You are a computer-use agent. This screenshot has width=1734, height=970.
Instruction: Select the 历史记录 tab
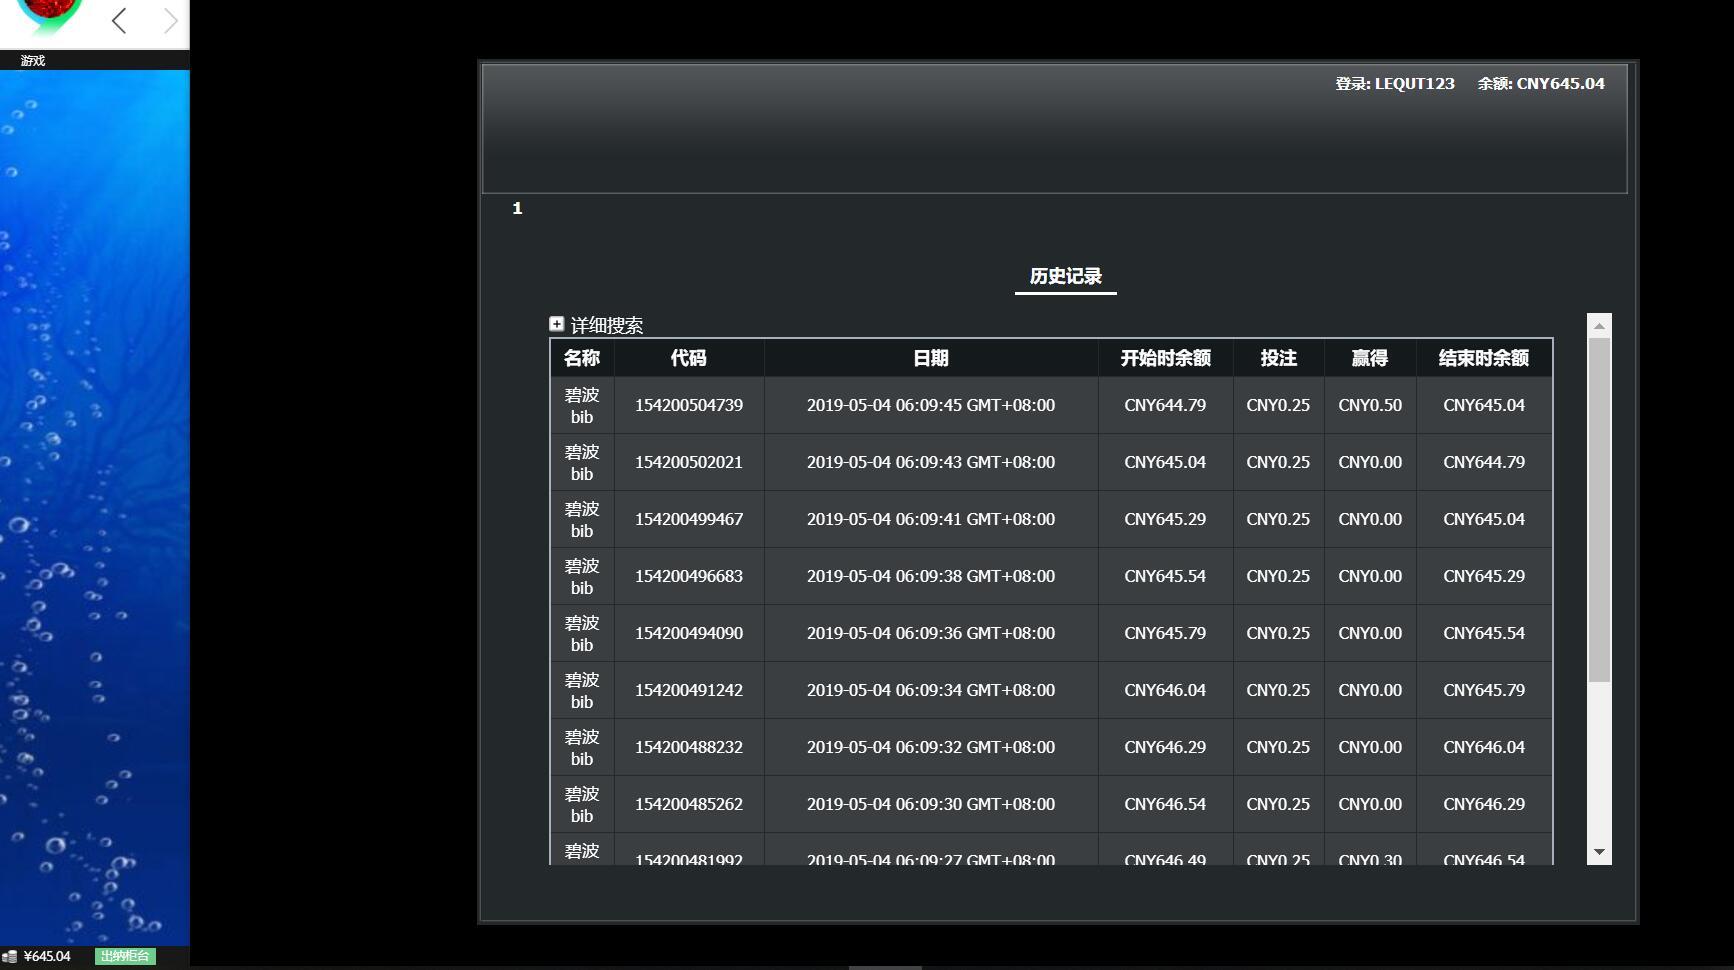click(x=1066, y=276)
